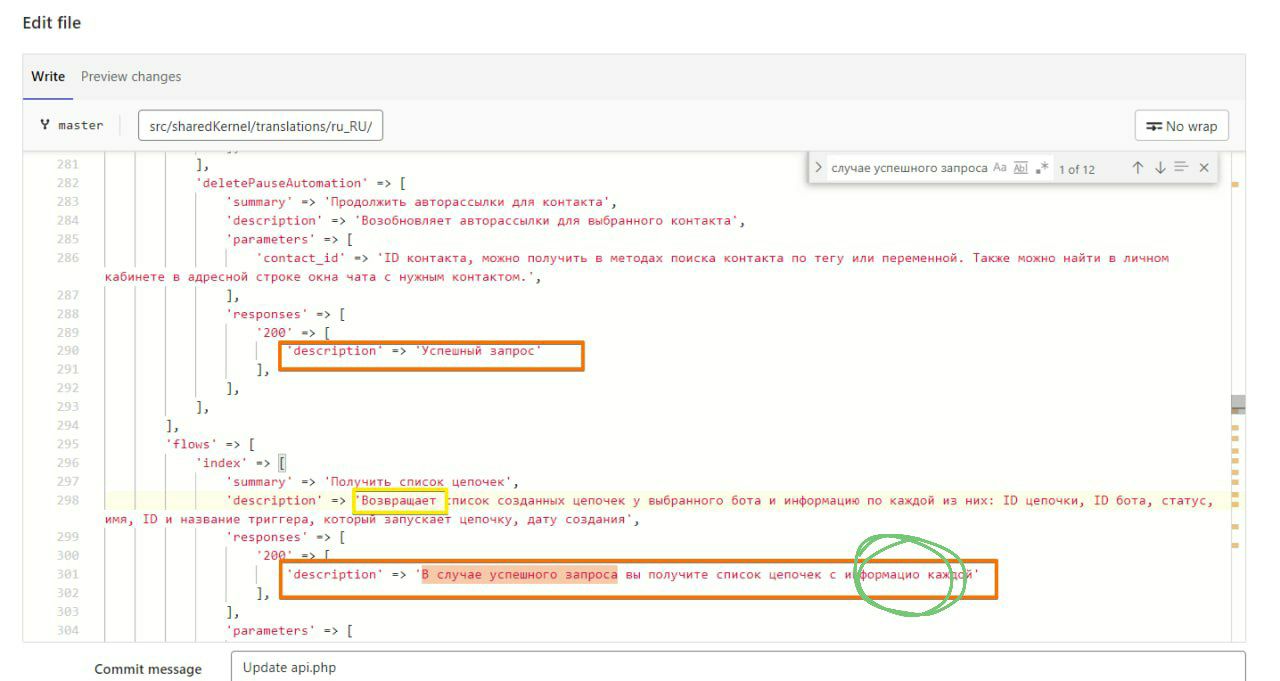
Task: Close the find widget
Action: 1204,168
